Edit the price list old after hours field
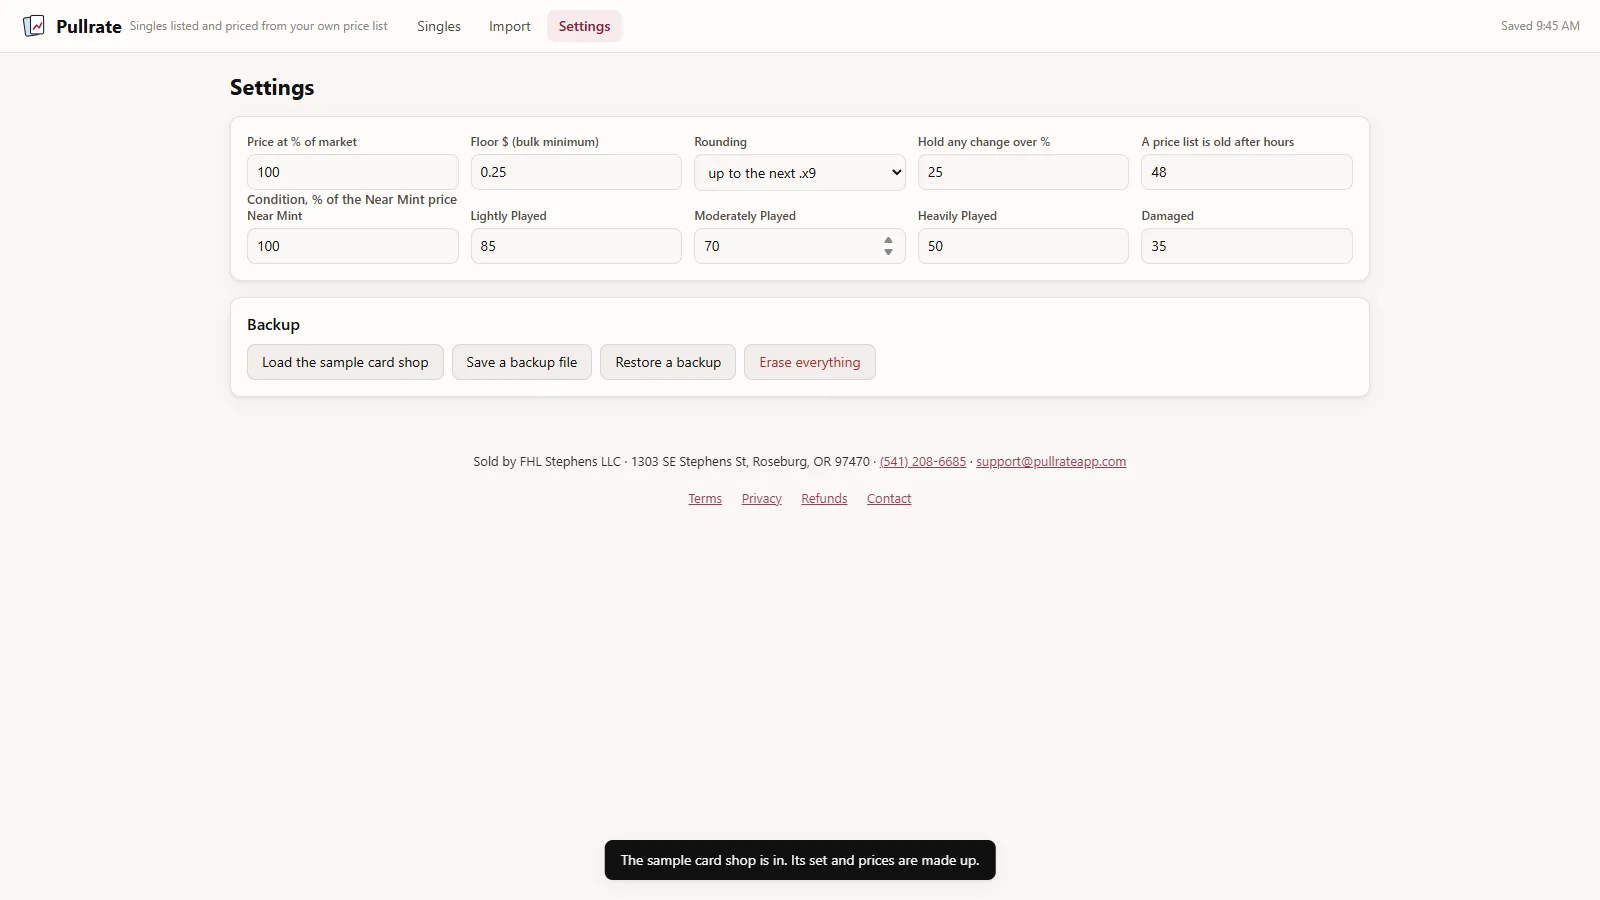This screenshot has height=900, width=1600. point(1247,172)
